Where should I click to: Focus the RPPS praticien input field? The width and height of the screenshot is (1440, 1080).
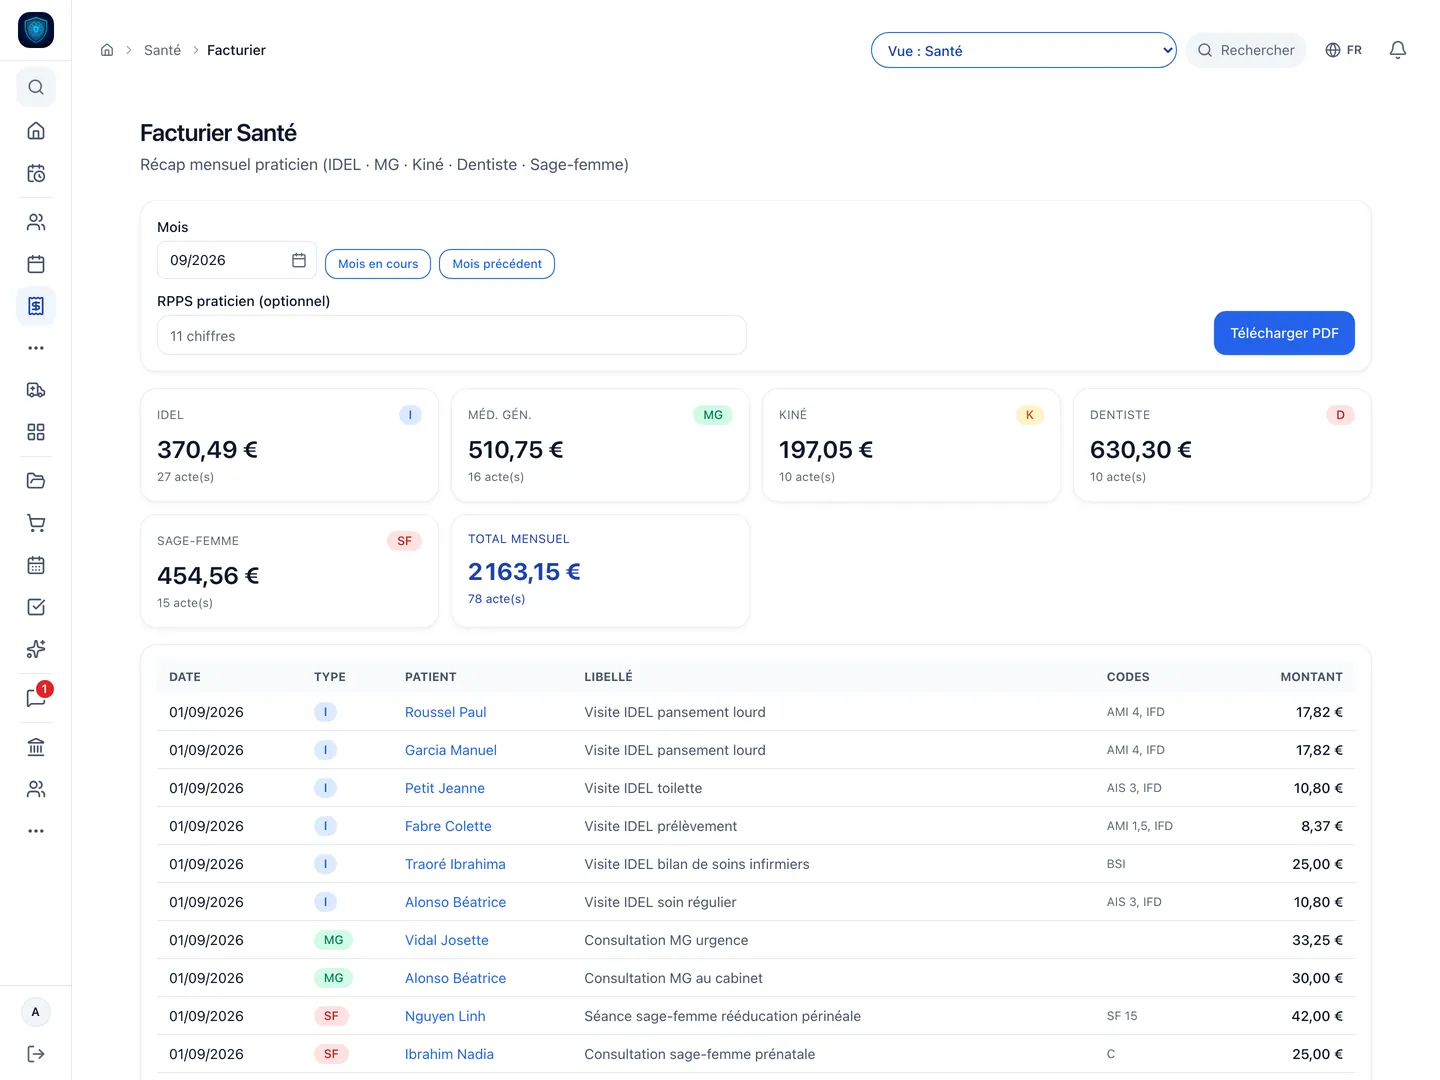click(452, 335)
